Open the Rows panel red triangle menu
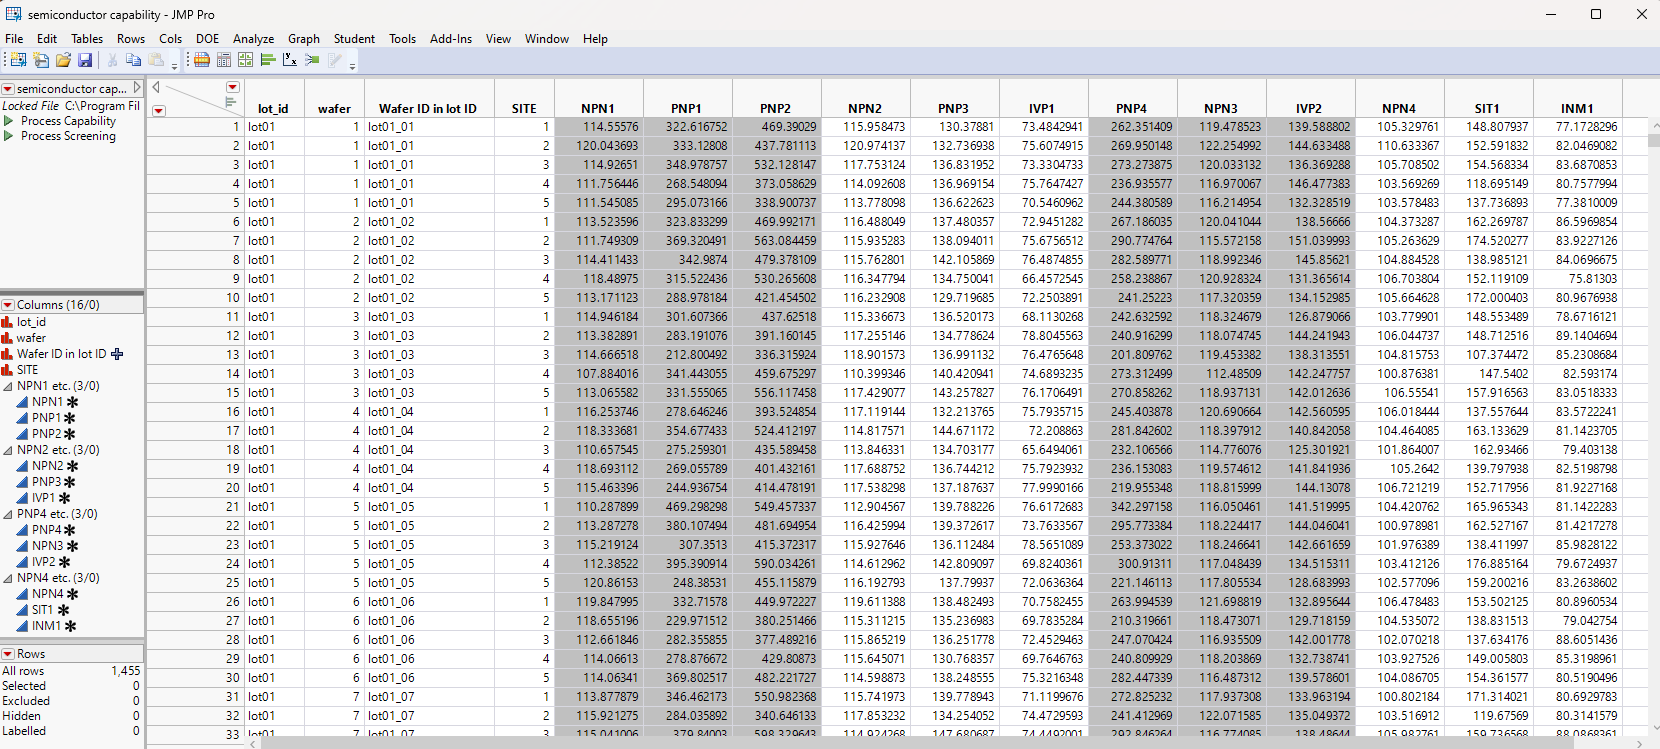 [x=8, y=654]
